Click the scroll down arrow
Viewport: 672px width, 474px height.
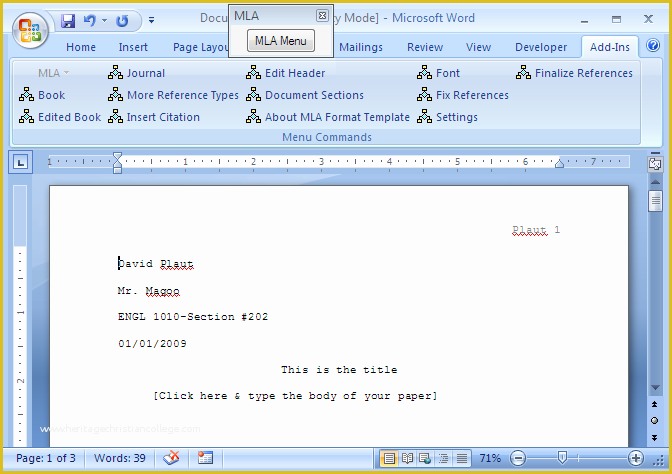pyautogui.click(x=655, y=388)
